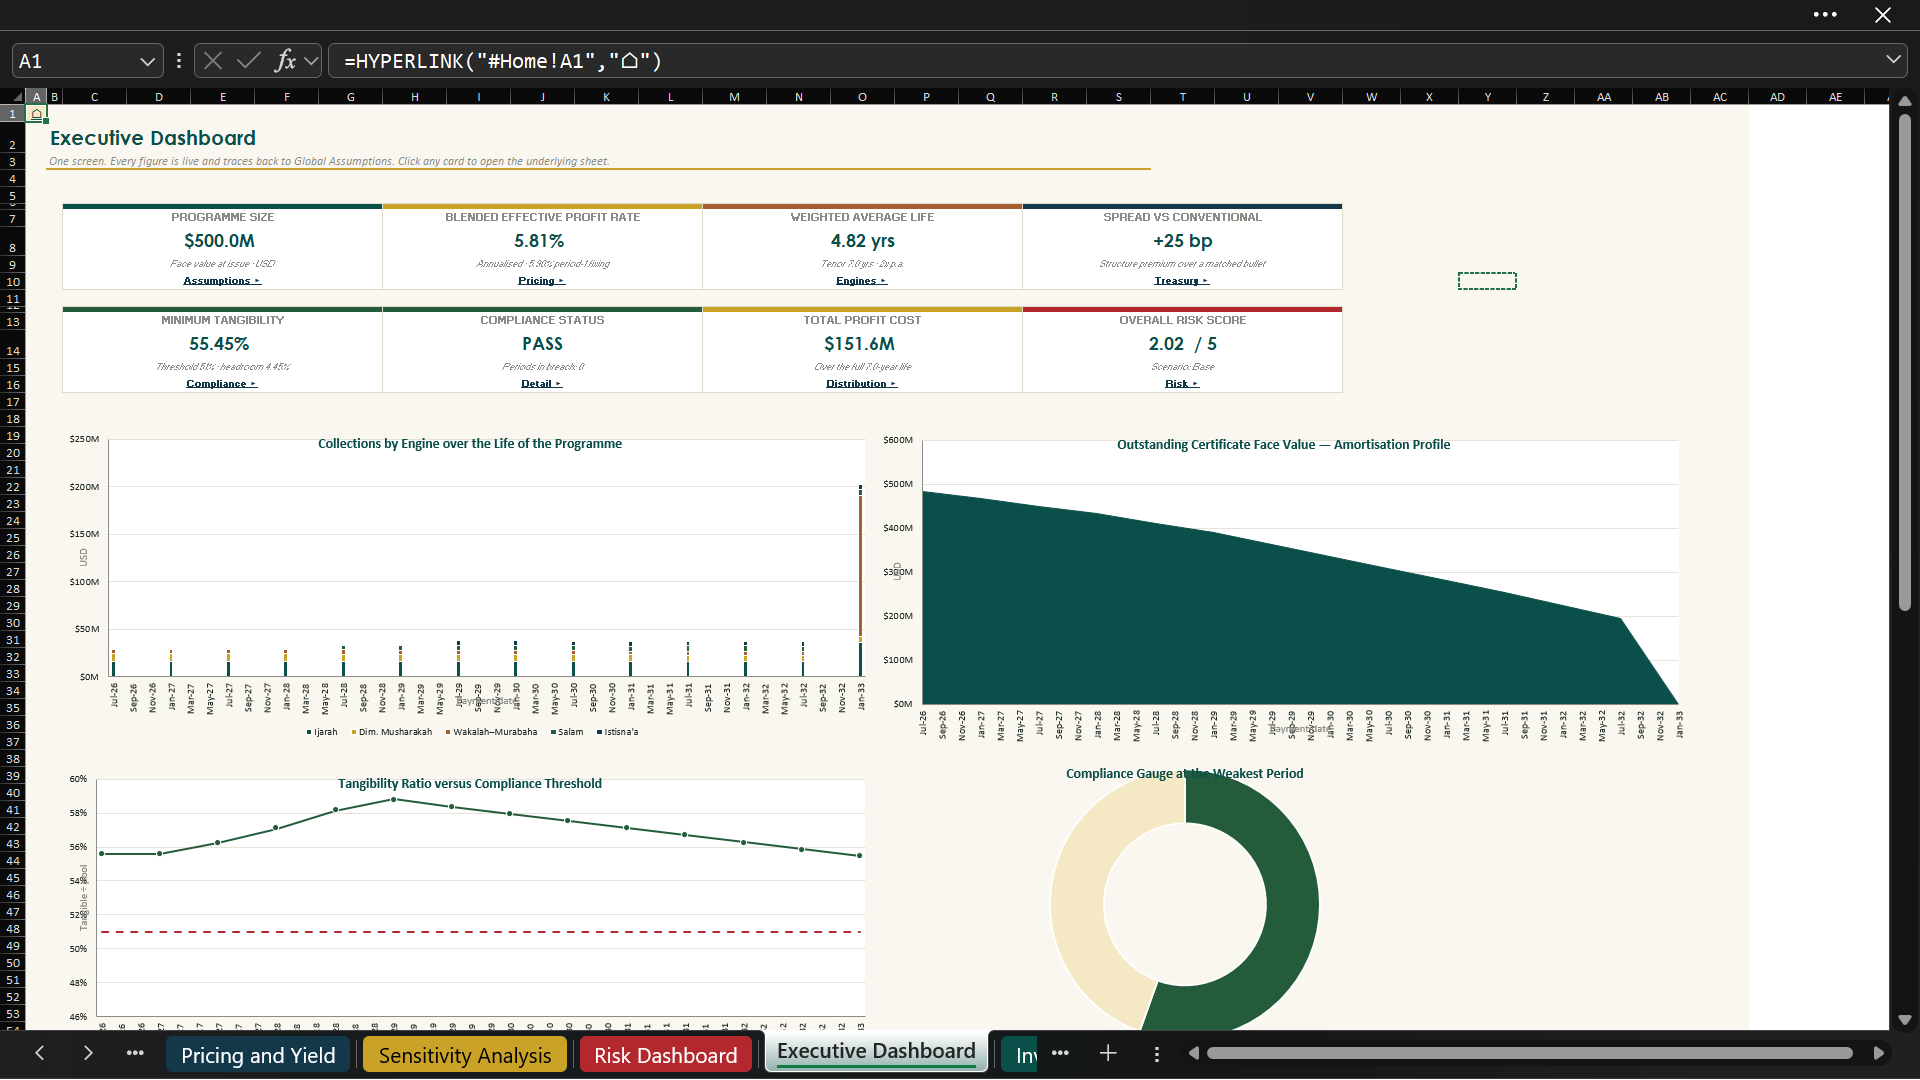Go to previous sheet tab arrow
Screen dimensions: 1920x1080
[40, 1053]
